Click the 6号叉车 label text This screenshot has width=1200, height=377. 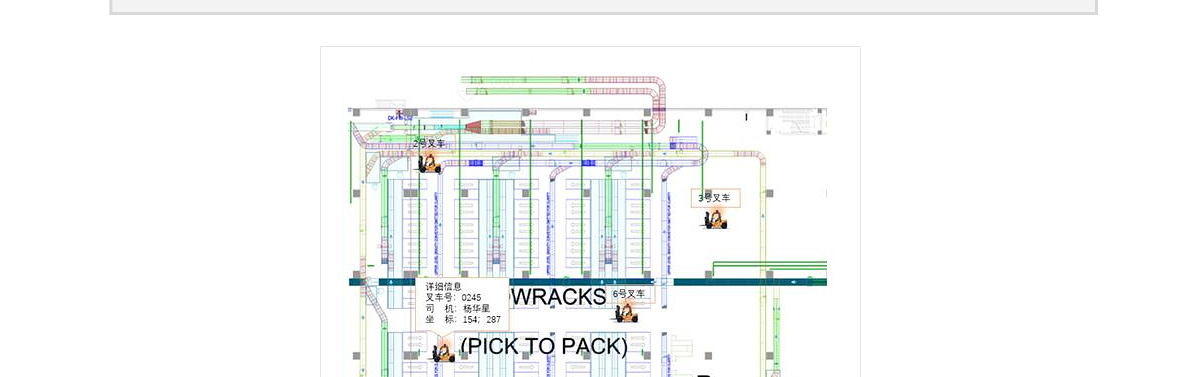630,294
